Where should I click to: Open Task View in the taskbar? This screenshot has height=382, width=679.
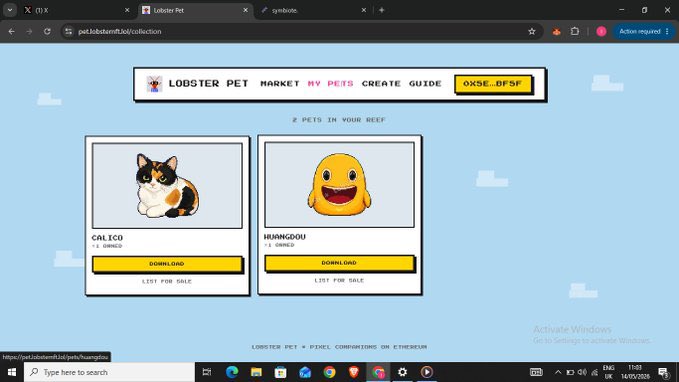tap(207, 372)
